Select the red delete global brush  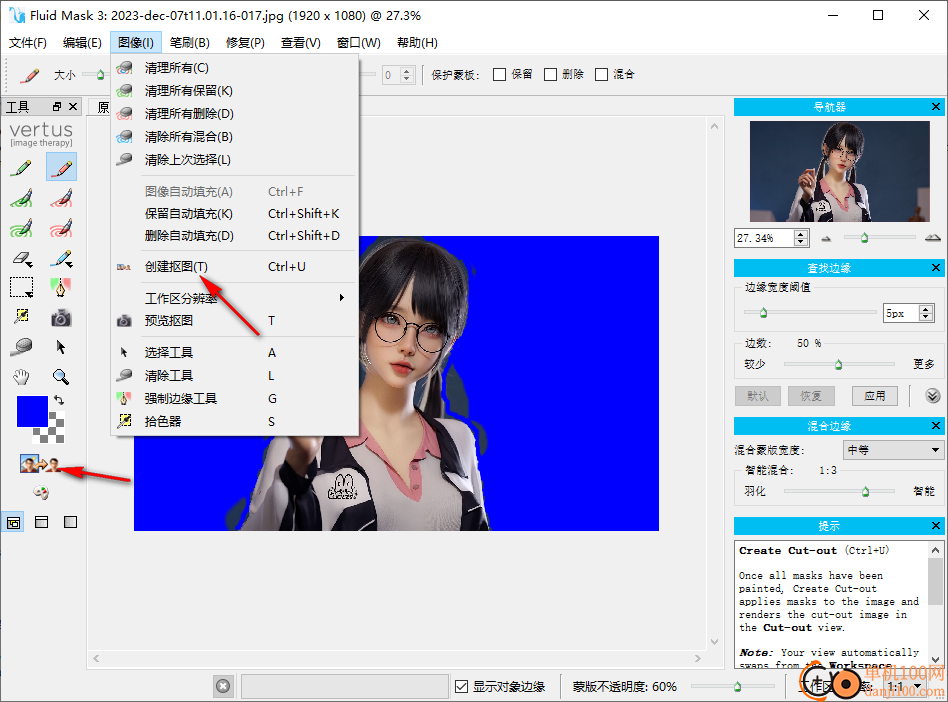pos(61,228)
